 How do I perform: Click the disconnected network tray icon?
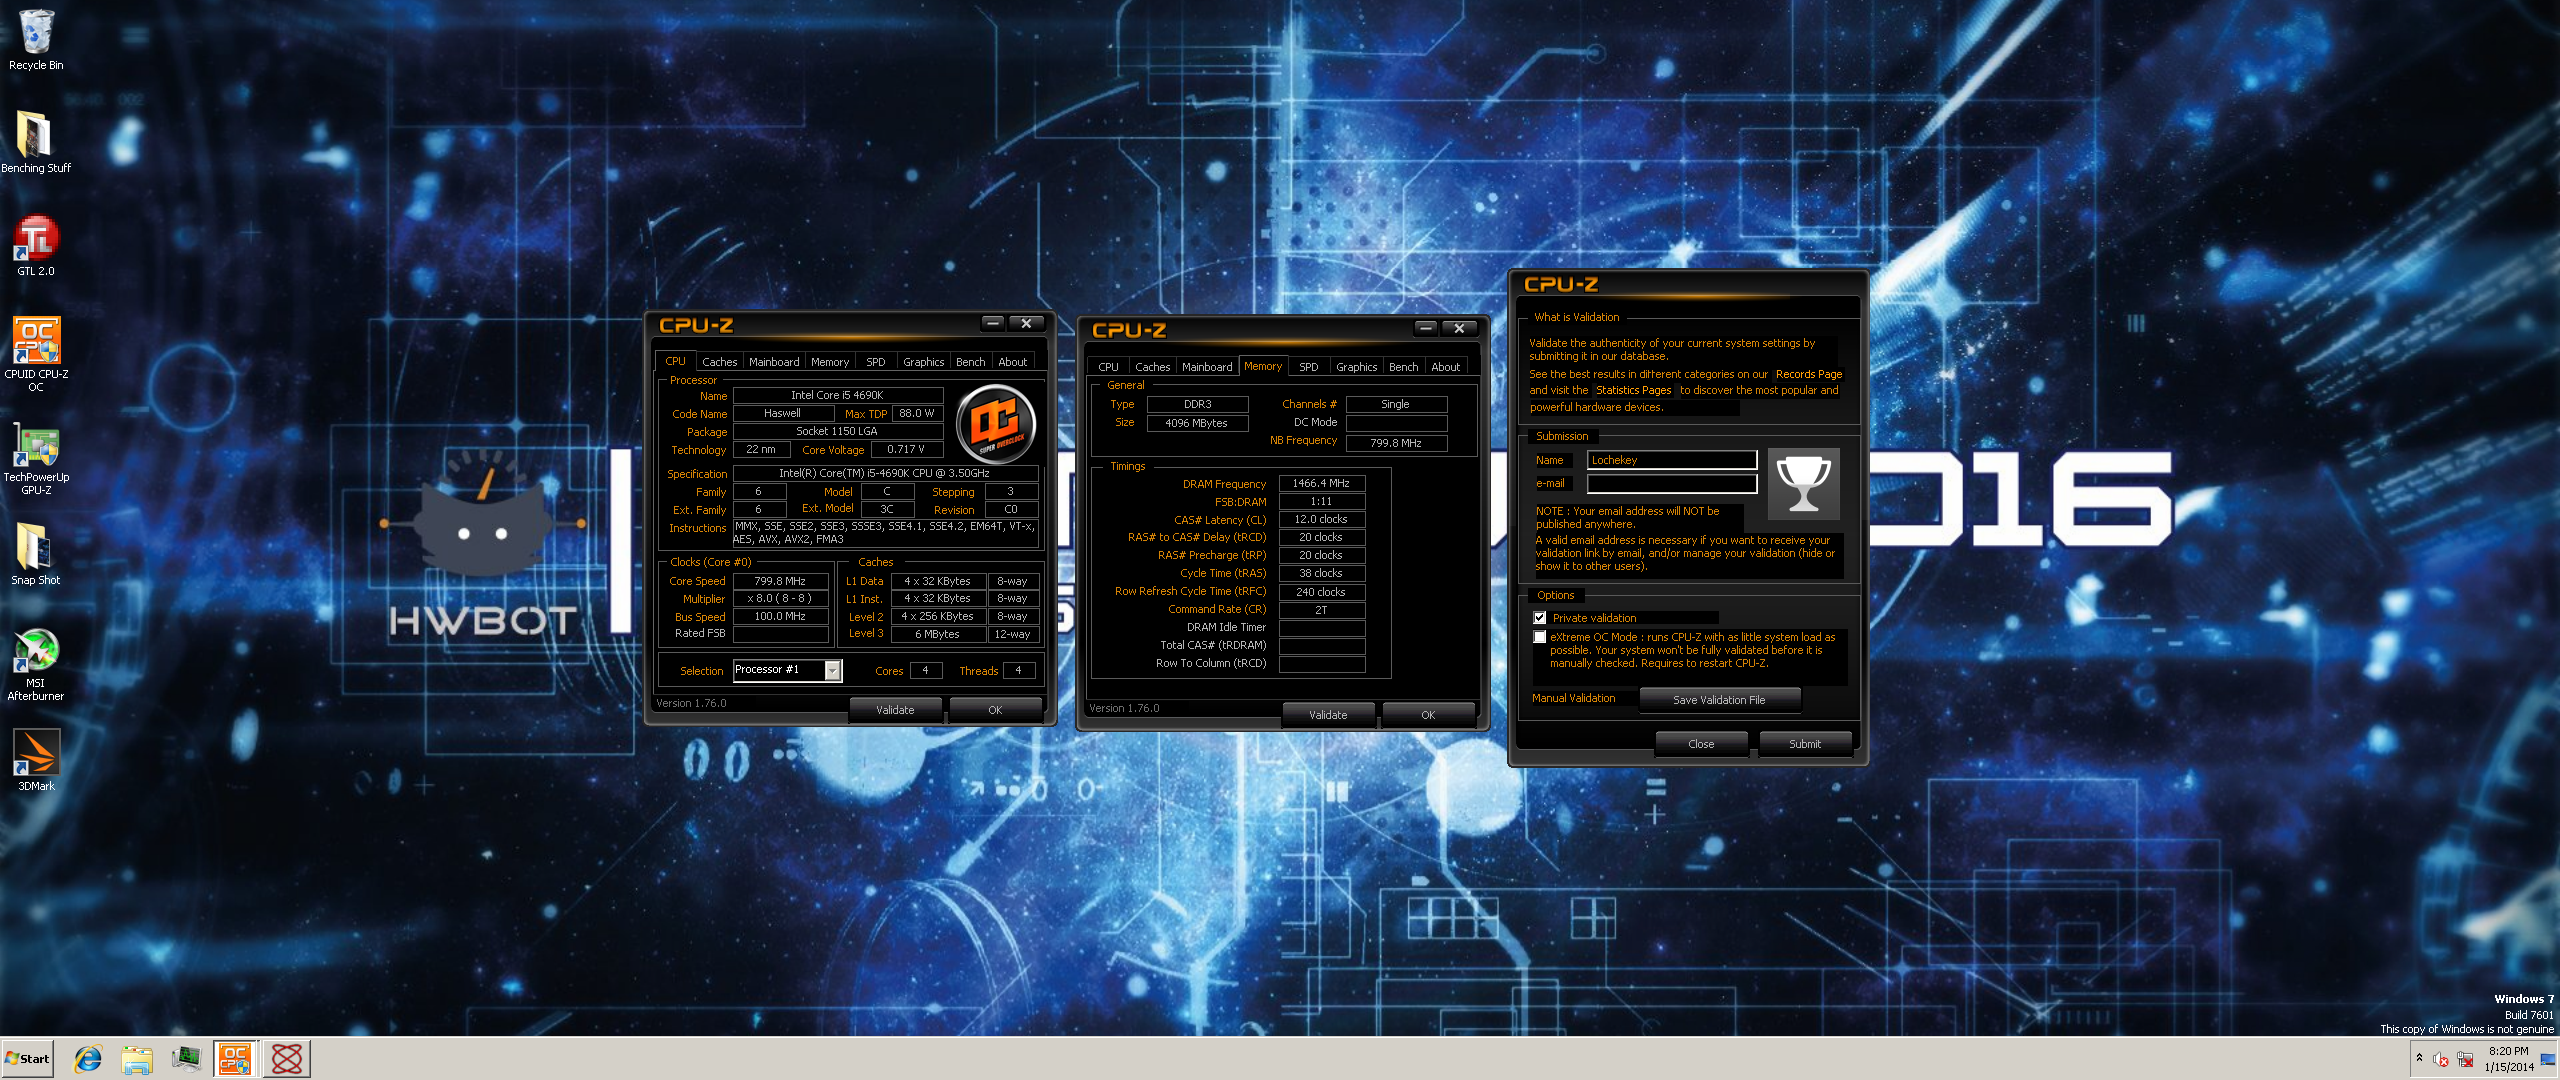coord(2465,1059)
